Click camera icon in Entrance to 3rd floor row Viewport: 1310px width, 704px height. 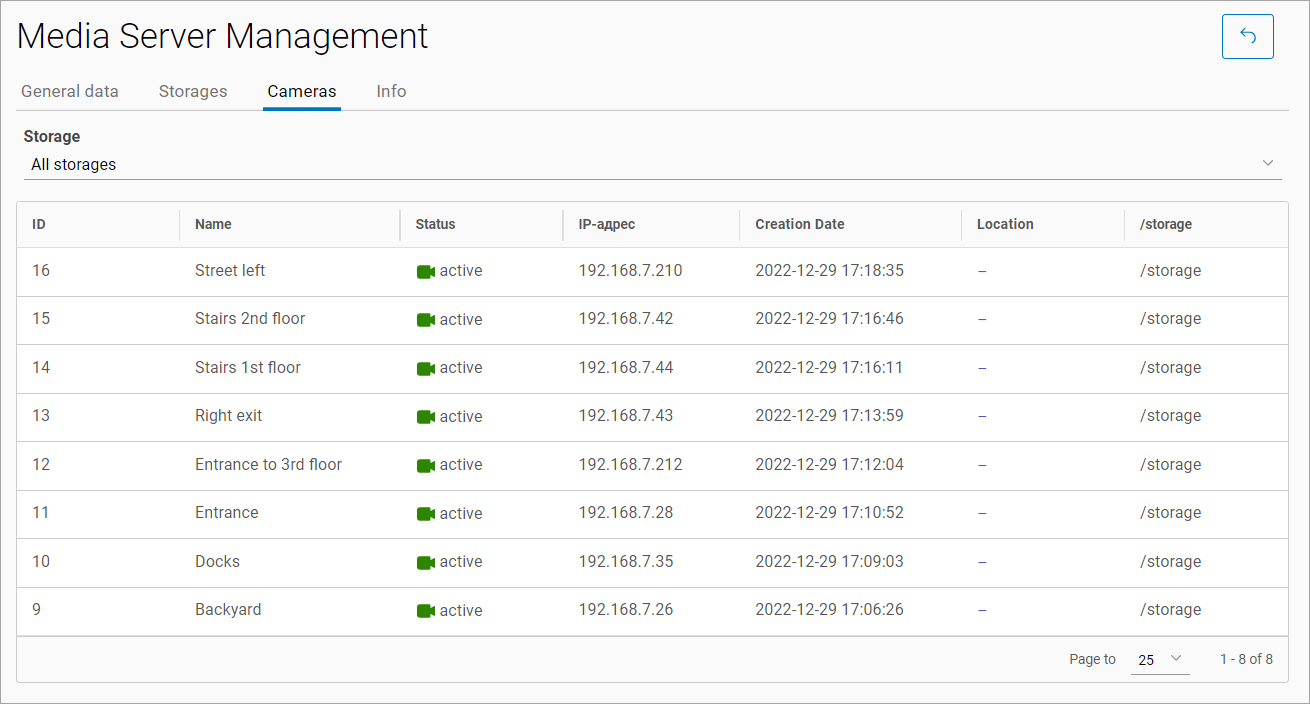tap(425, 465)
